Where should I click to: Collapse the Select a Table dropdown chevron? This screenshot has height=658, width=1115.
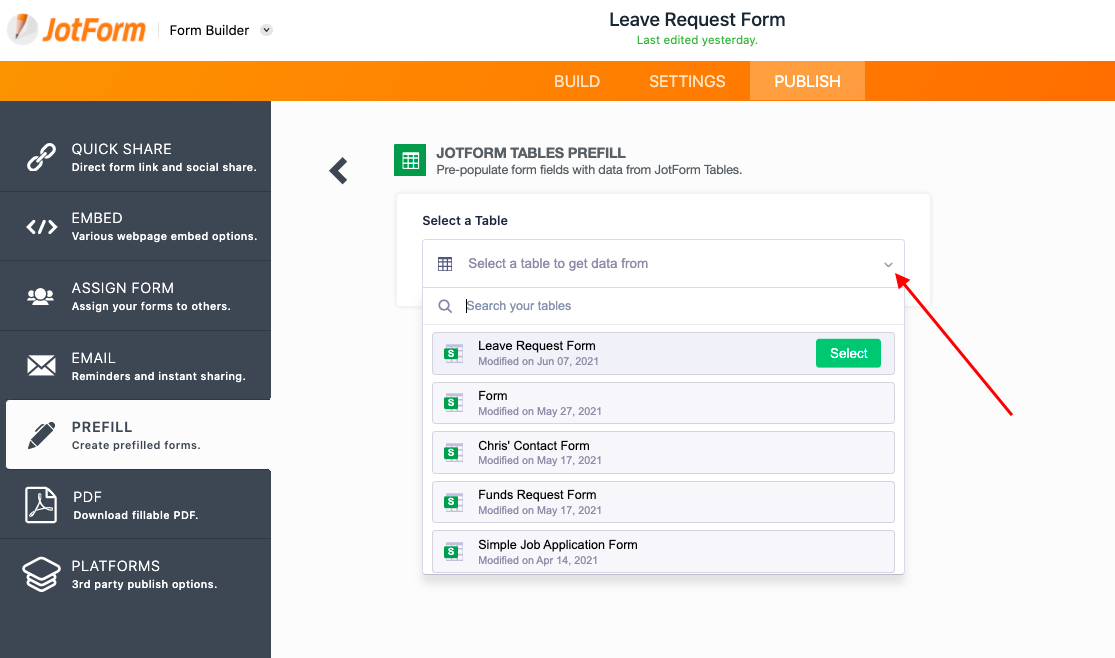888,264
